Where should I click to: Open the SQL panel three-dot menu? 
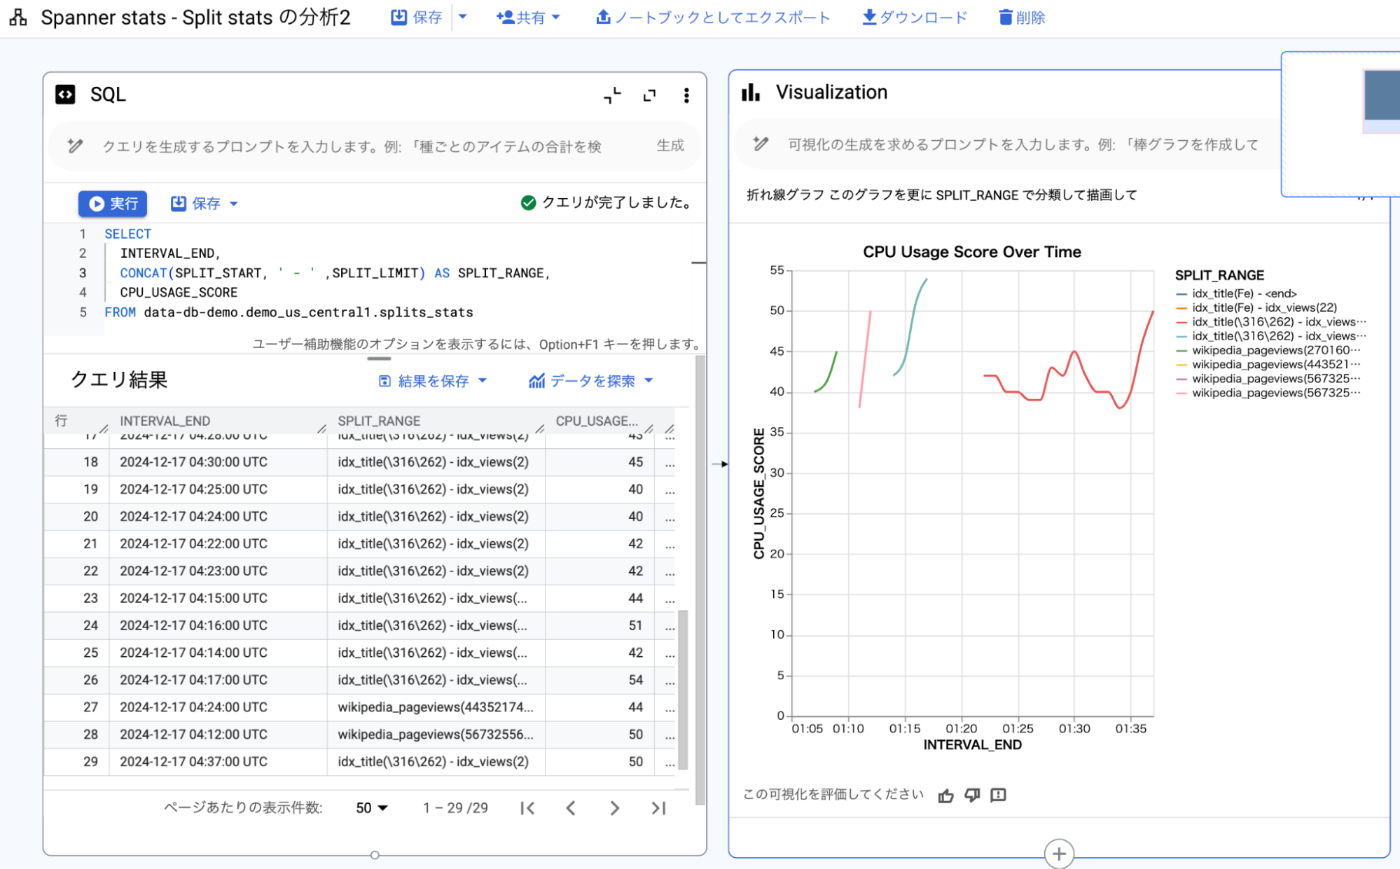pos(686,95)
